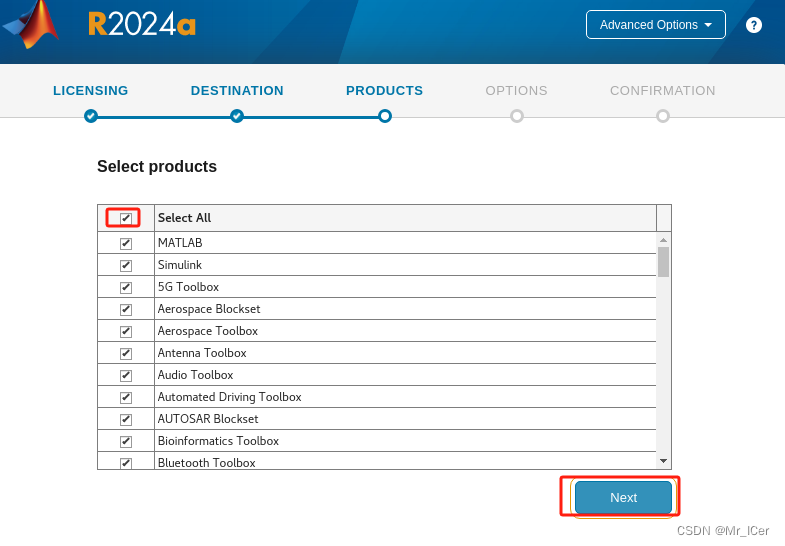Uncheck the Aerospace Toolbox checkbox
785x546 pixels.
point(126,332)
